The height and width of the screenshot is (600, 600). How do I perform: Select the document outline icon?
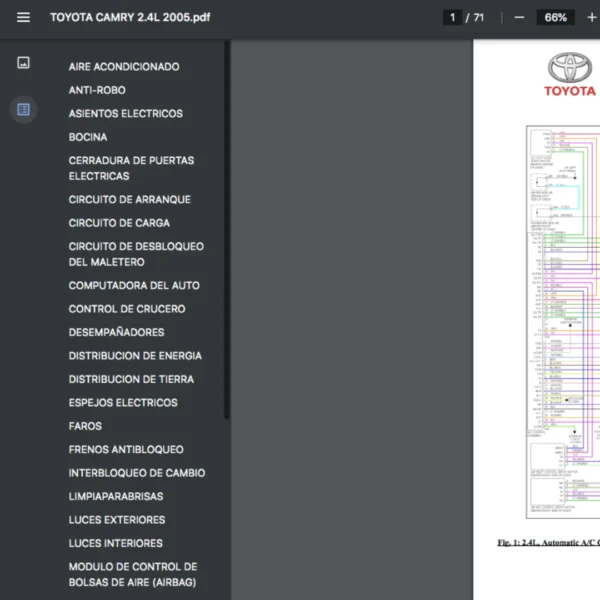point(23,109)
